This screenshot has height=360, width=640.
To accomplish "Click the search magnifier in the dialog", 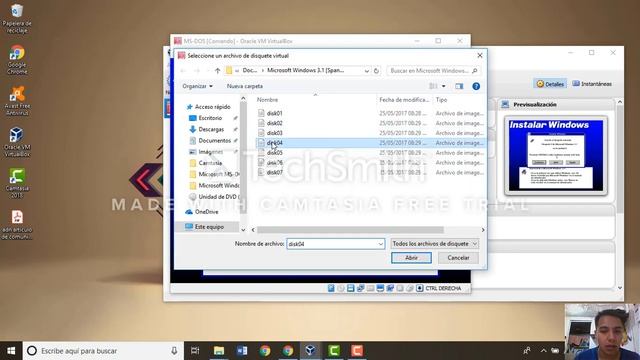I will coord(474,71).
